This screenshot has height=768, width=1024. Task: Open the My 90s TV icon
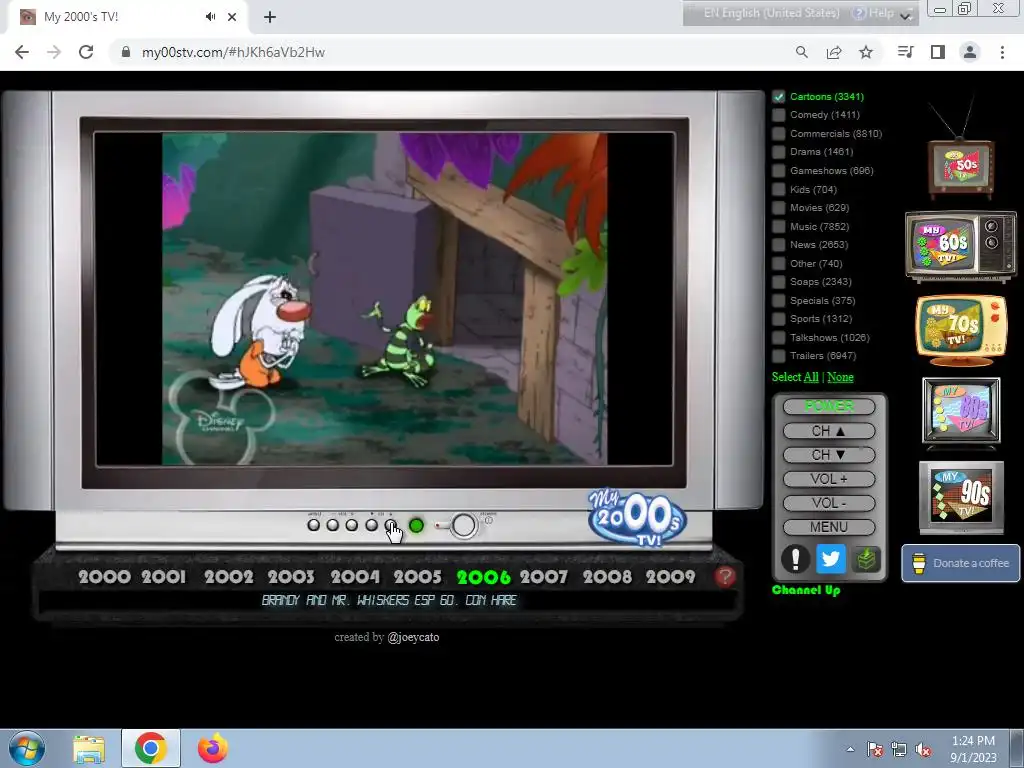tap(961, 497)
